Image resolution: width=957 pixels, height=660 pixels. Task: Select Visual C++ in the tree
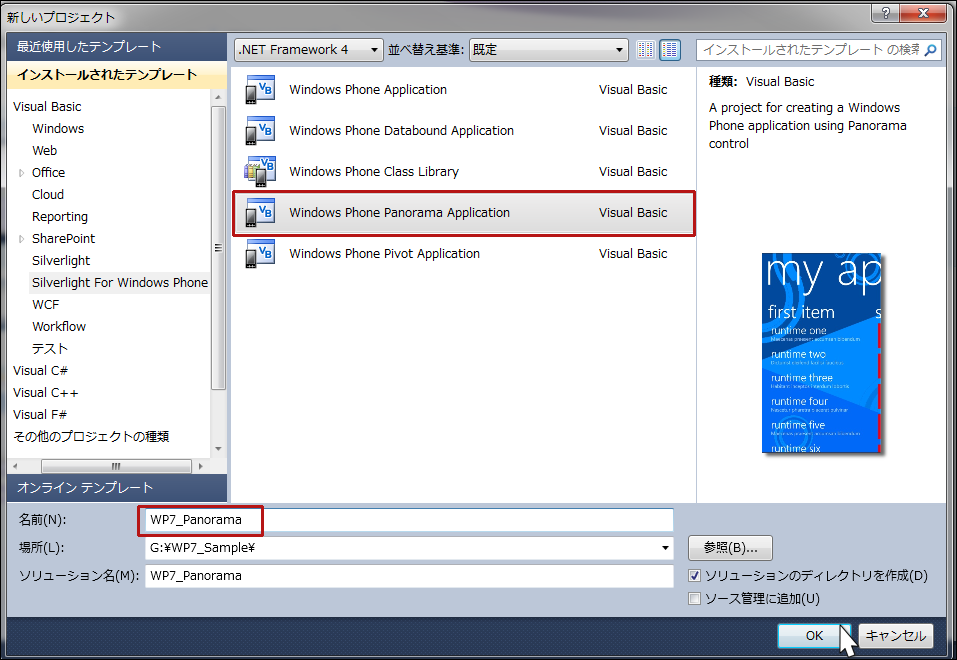46,393
